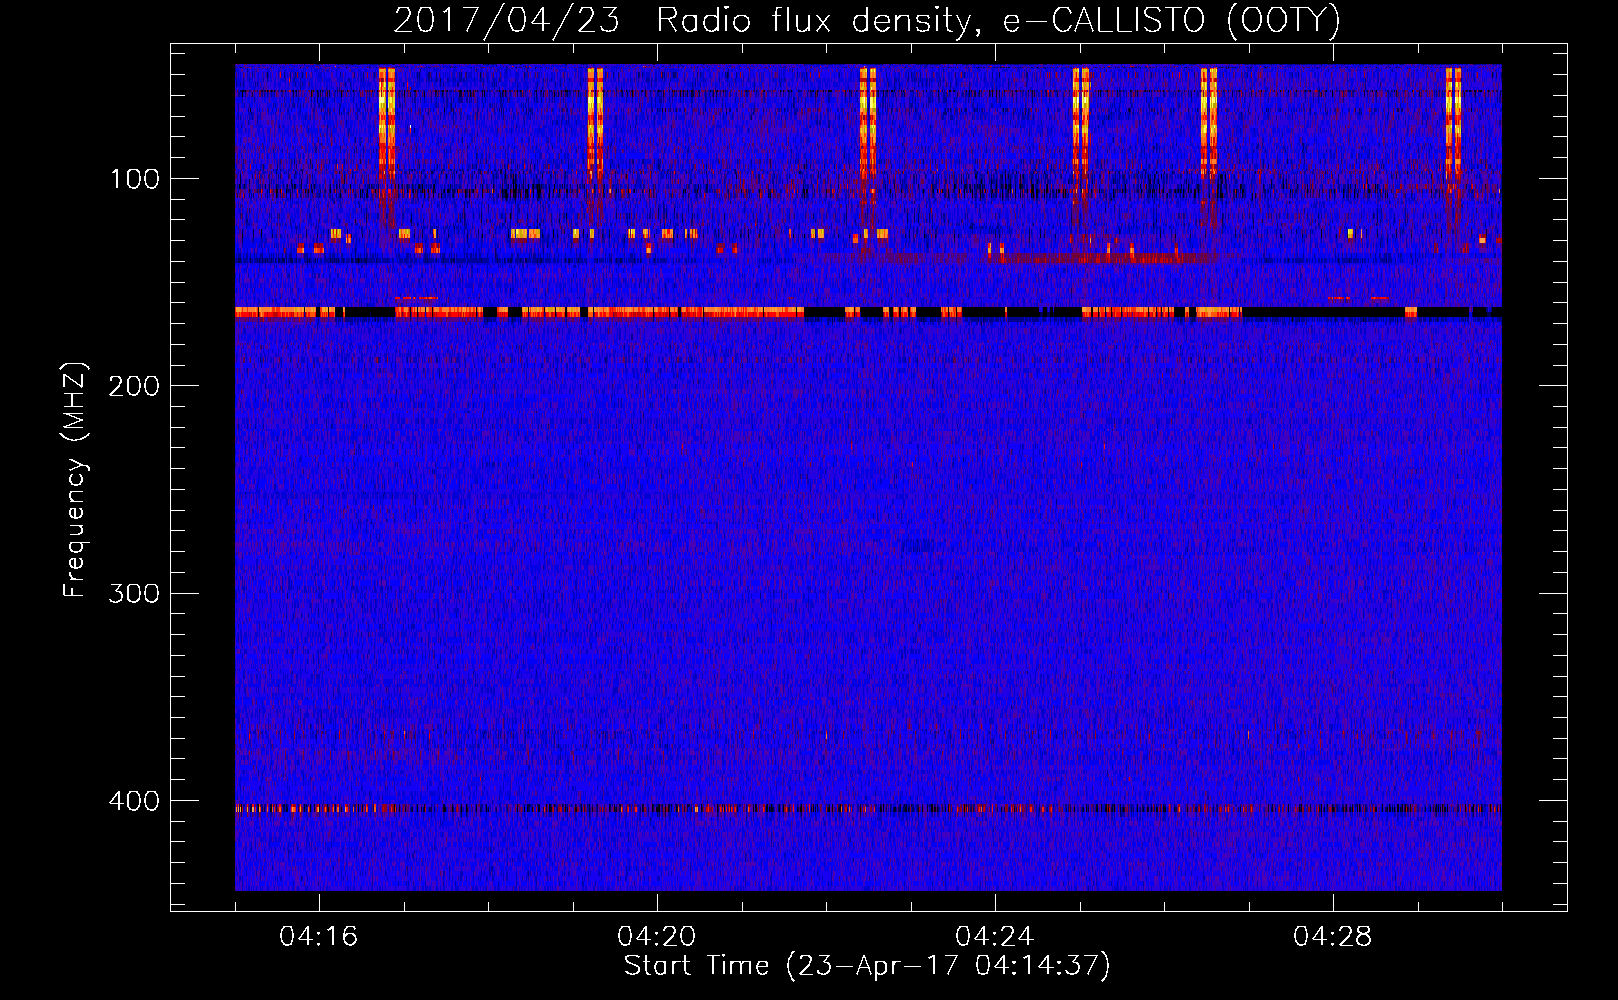Image resolution: width=1618 pixels, height=1000 pixels.
Task: Click the plot title '2017/04/23 Radio flux density'
Action: 867,20
